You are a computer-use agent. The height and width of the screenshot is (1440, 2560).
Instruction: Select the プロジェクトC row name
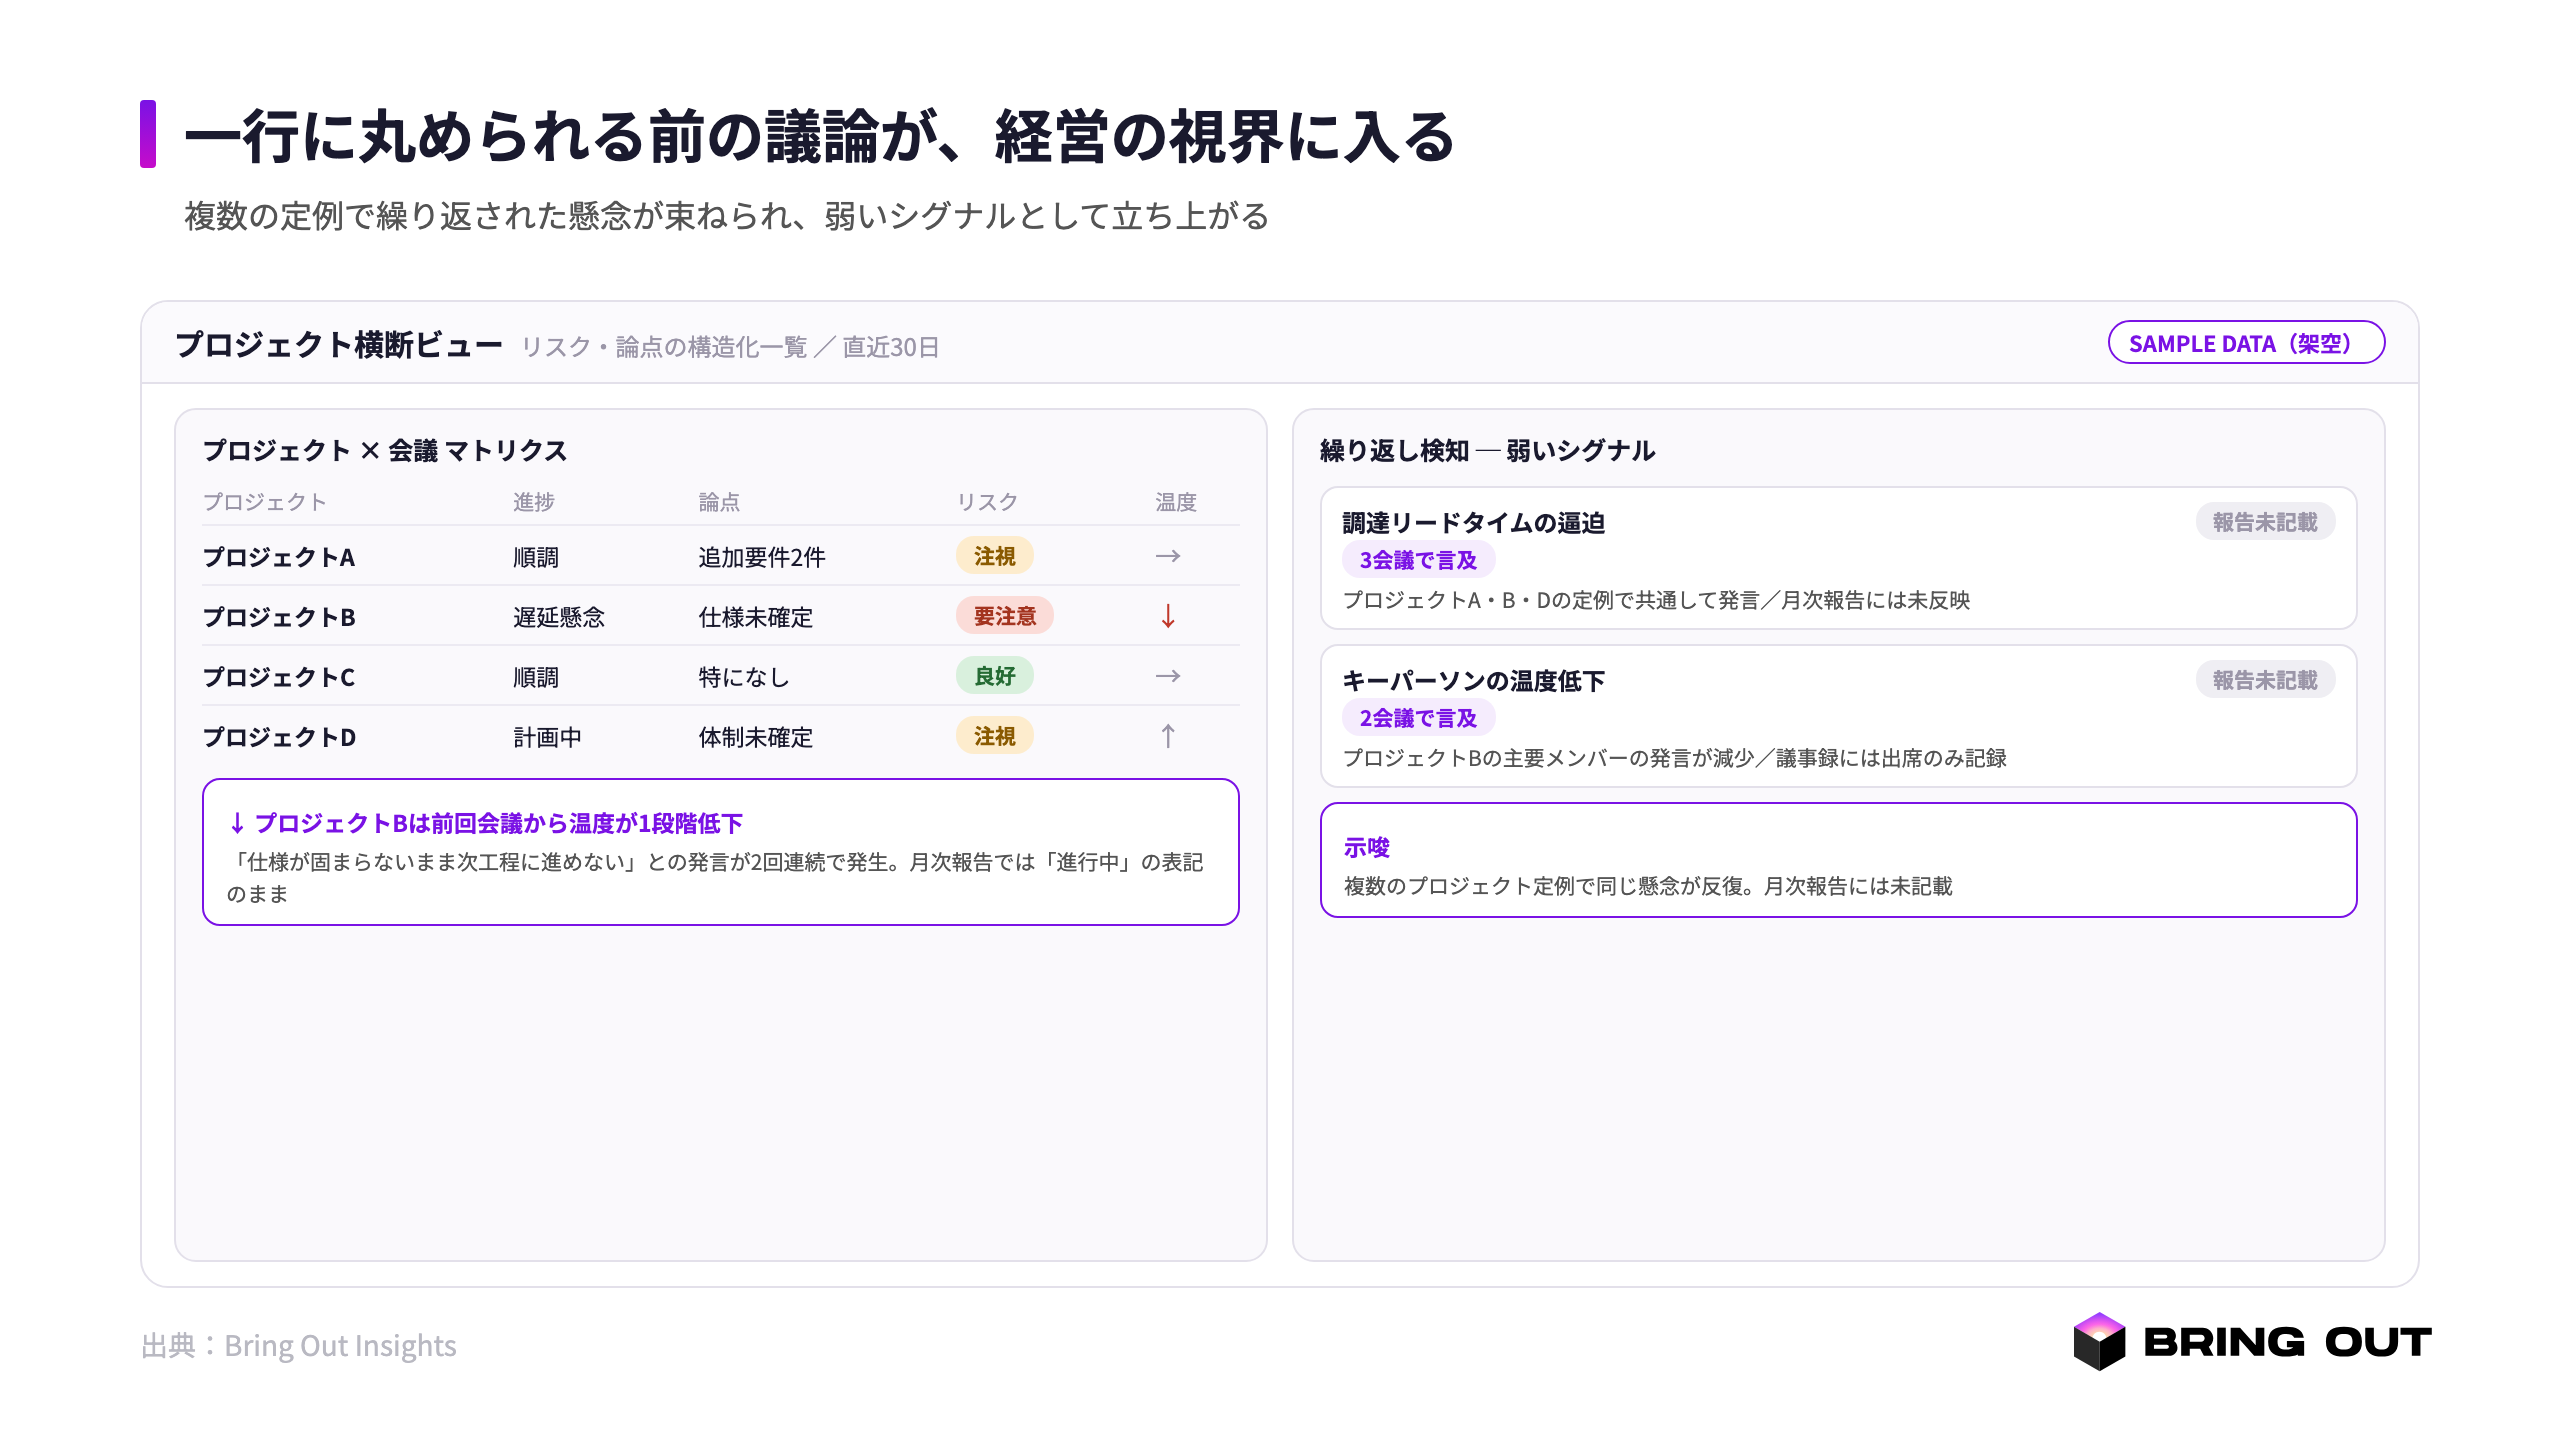click(279, 677)
